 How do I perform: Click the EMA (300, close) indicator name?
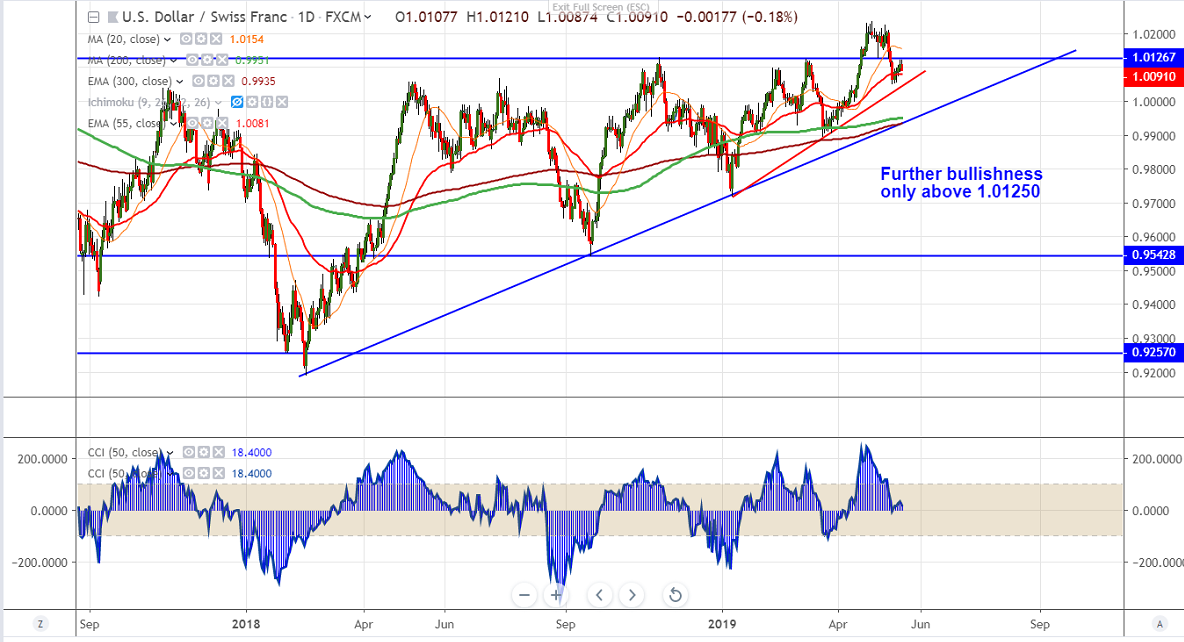click(x=130, y=81)
